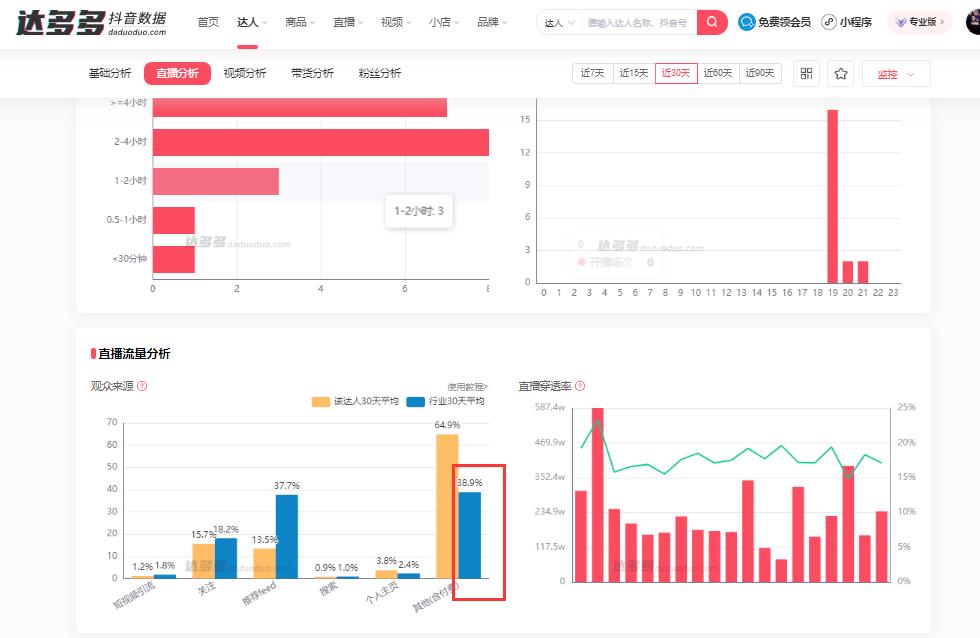
Task: Click help icon beside 直播穿透率
Action: click(580, 386)
